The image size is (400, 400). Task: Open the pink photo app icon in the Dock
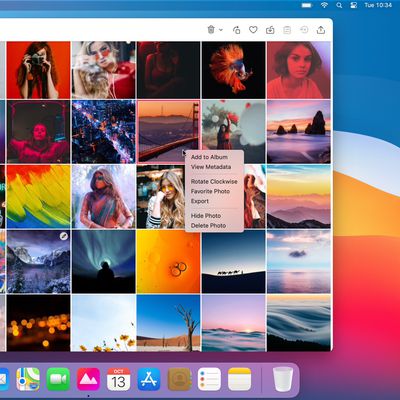tap(88, 379)
